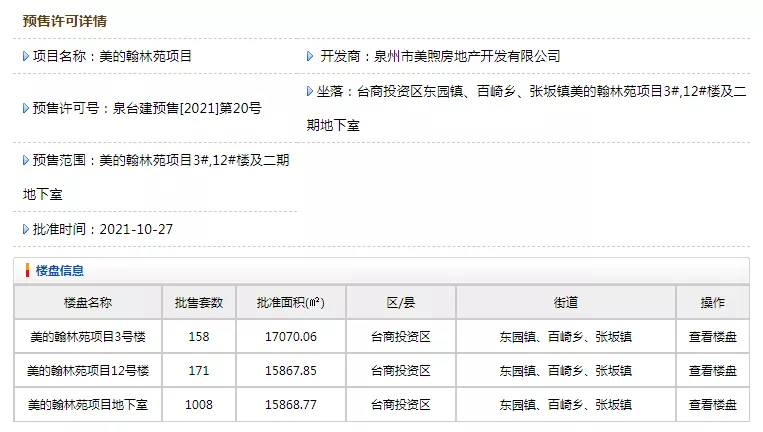Click the street cell in the 12号楼 row
Viewport: 763px width, 432px height.
pos(565,371)
